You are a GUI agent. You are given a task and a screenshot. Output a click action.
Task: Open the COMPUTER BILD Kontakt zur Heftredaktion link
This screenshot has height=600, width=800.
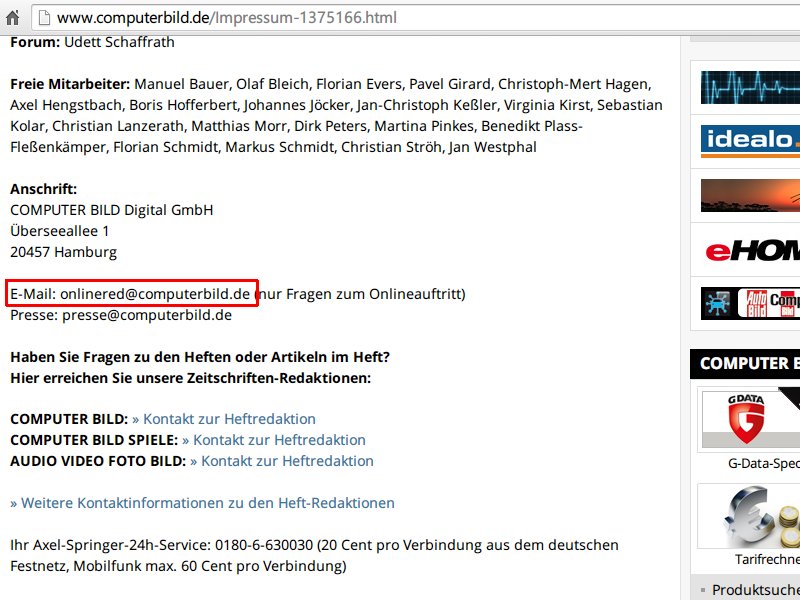point(224,419)
